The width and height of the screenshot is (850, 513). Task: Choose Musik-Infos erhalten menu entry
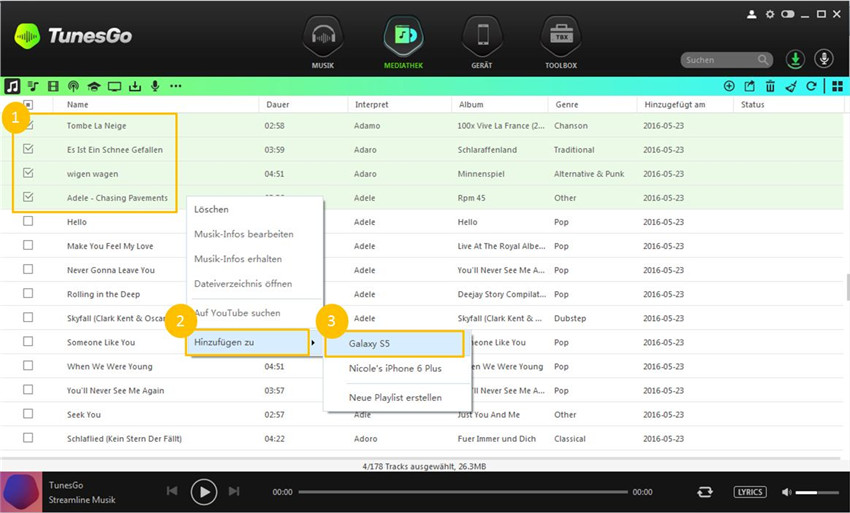coord(255,259)
